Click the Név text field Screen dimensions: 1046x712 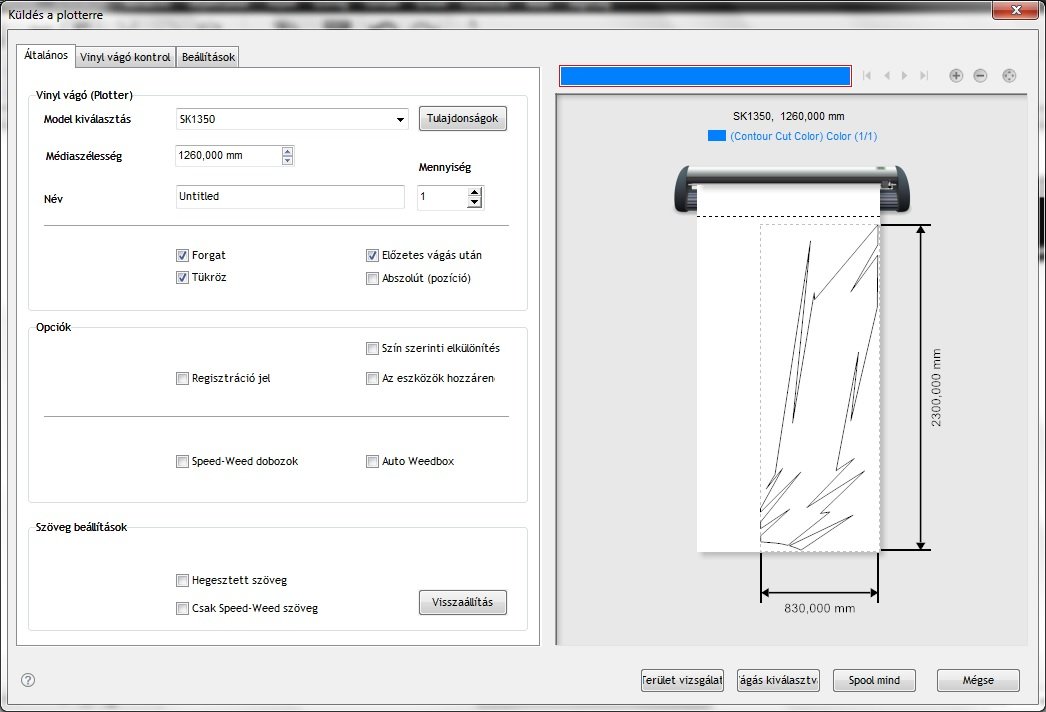(x=290, y=197)
